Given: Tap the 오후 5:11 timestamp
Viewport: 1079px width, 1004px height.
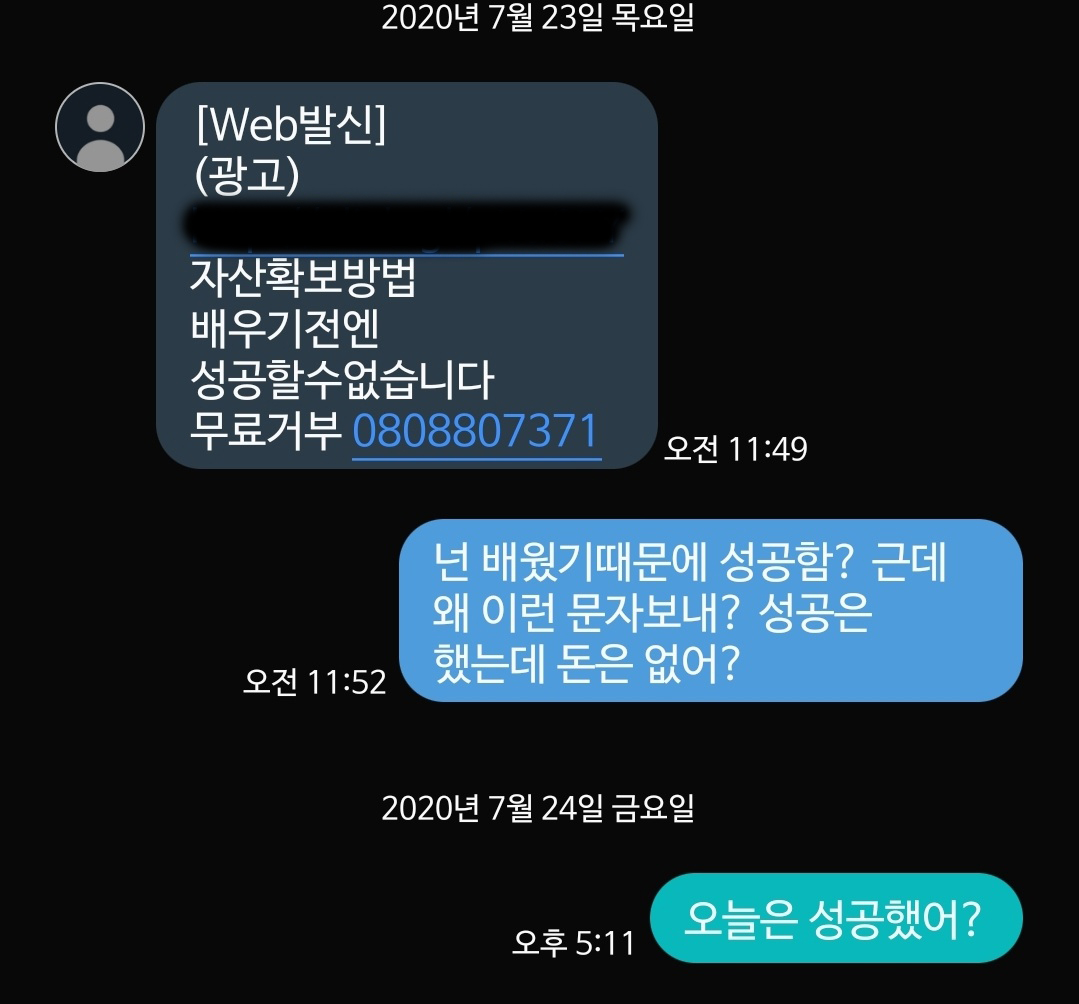Looking at the screenshot, I should (573, 943).
